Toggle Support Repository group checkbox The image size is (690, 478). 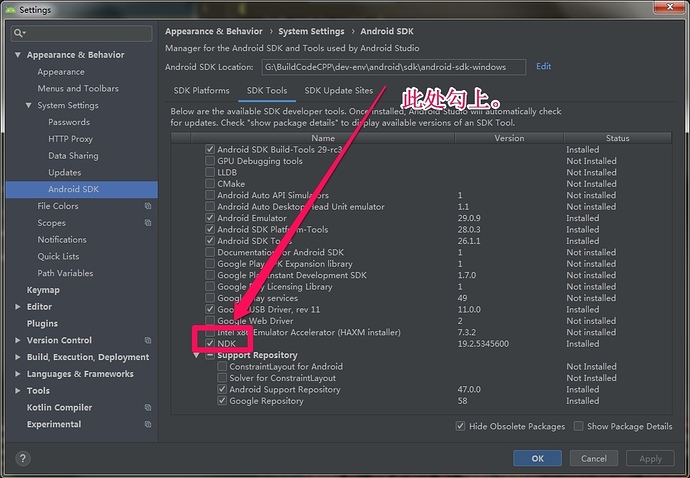click(210, 355)
